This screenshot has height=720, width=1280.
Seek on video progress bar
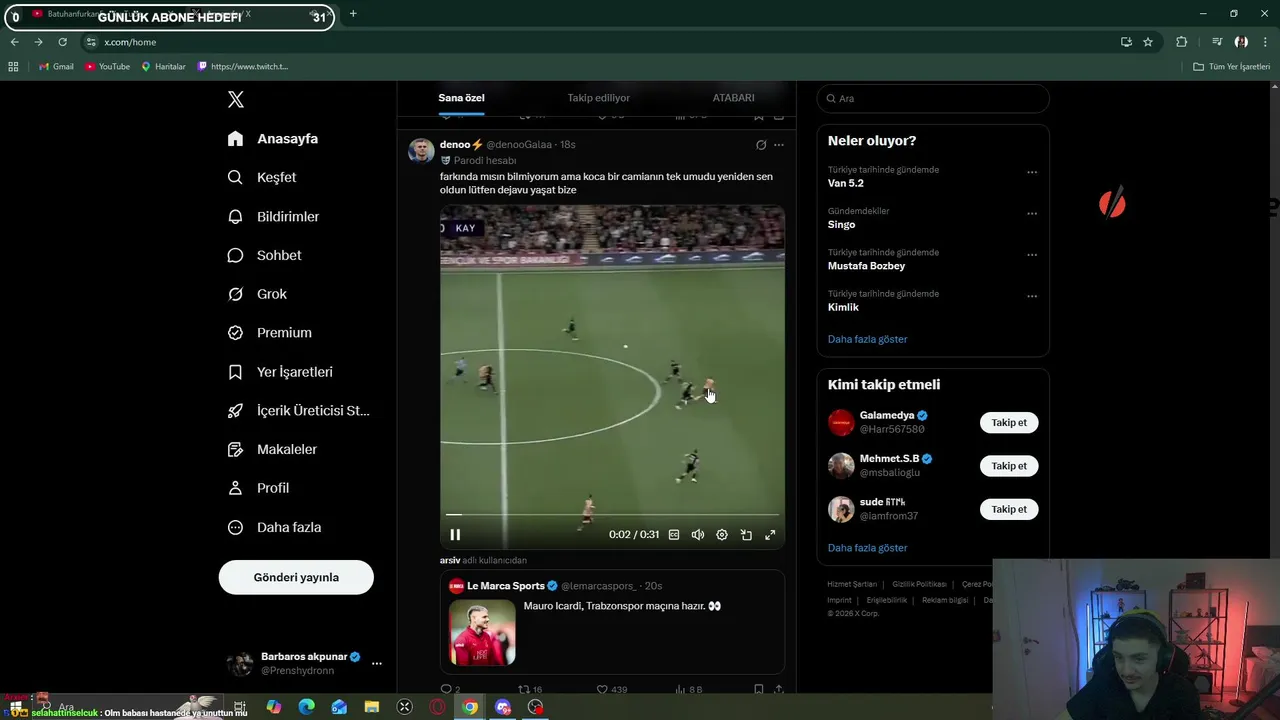(x=612, y=515)
